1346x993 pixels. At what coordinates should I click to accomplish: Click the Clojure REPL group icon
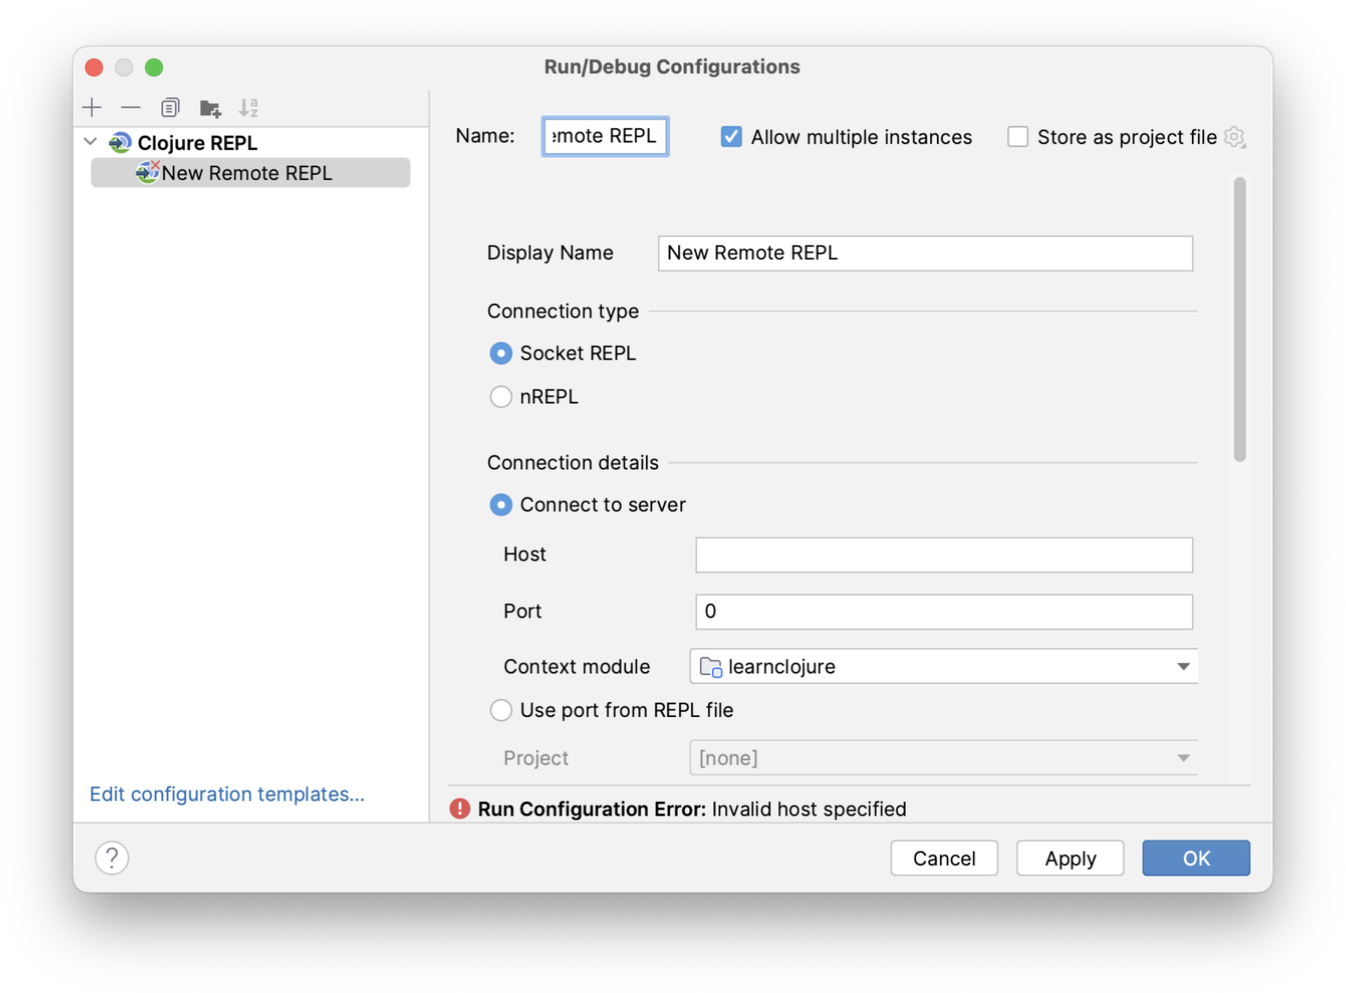120,143
